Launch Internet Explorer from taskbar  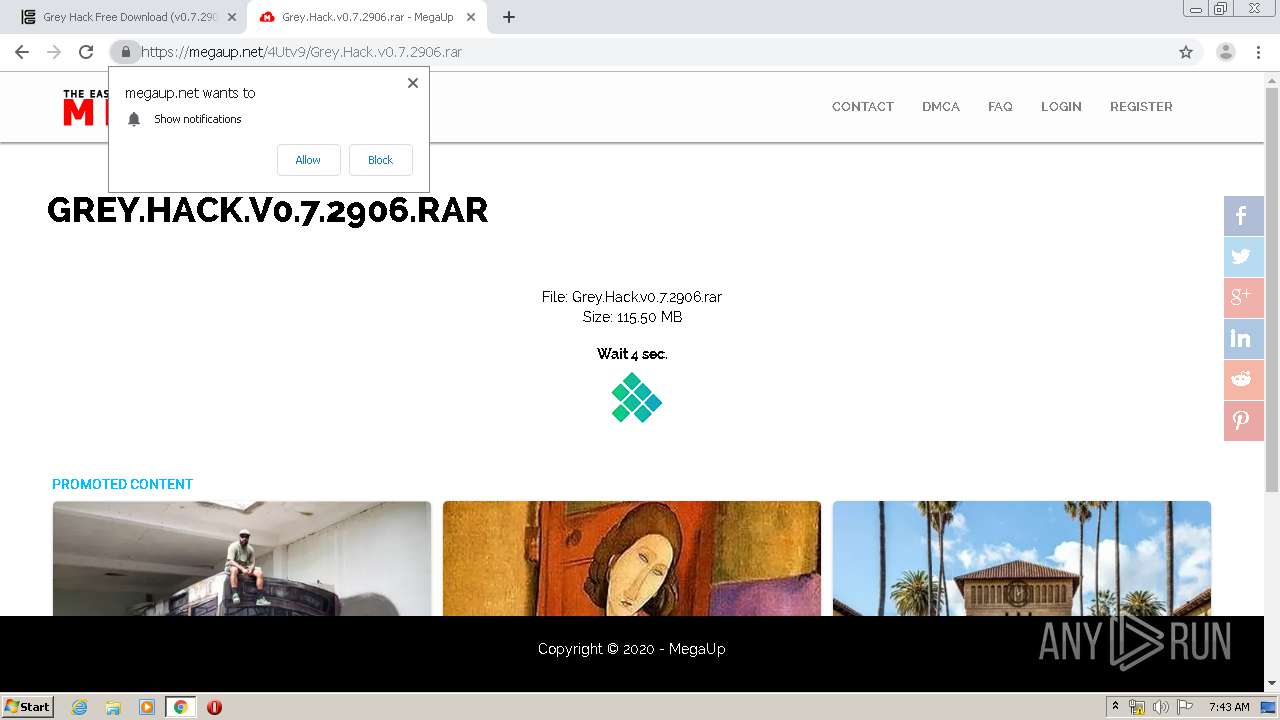pyautogui.click(x=80, y=707)
